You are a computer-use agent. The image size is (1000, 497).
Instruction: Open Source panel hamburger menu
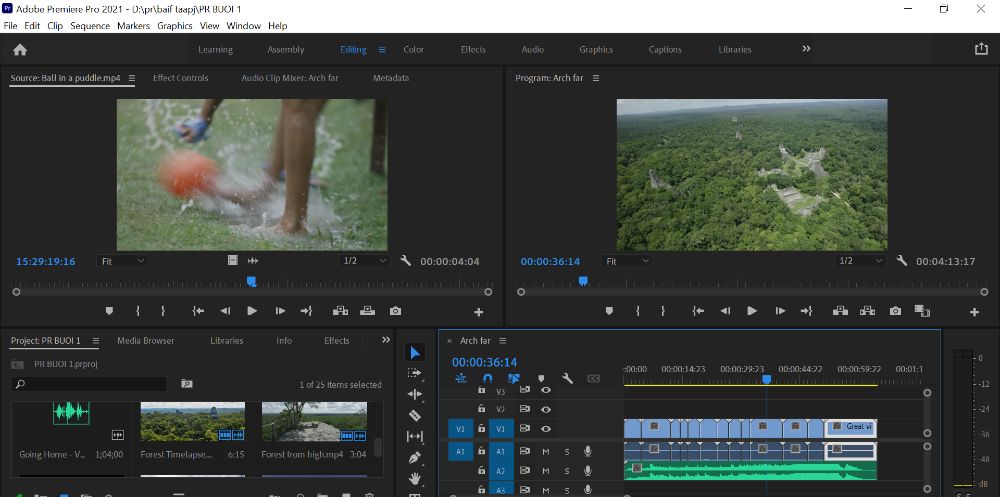[131, 78]
